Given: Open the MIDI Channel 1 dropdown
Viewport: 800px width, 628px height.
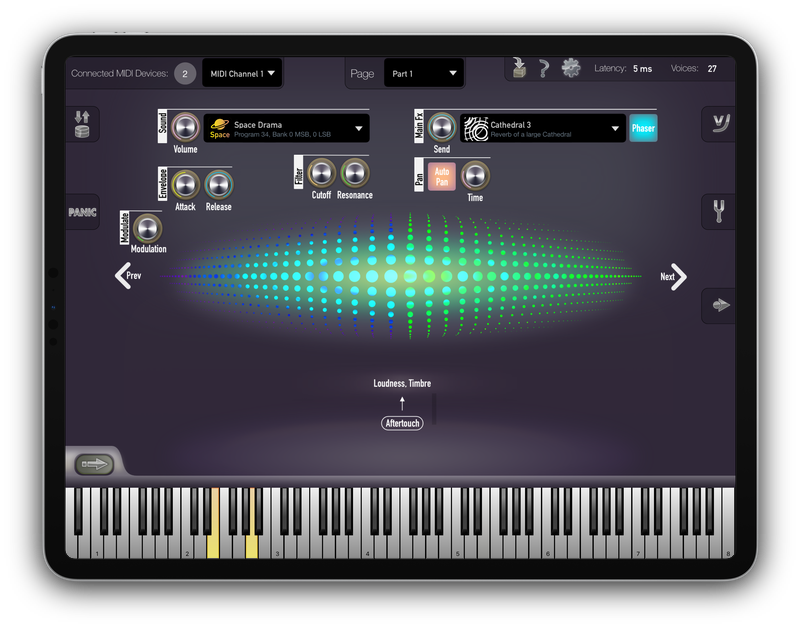Looking at the screenshot, I should tap(242, 73).
